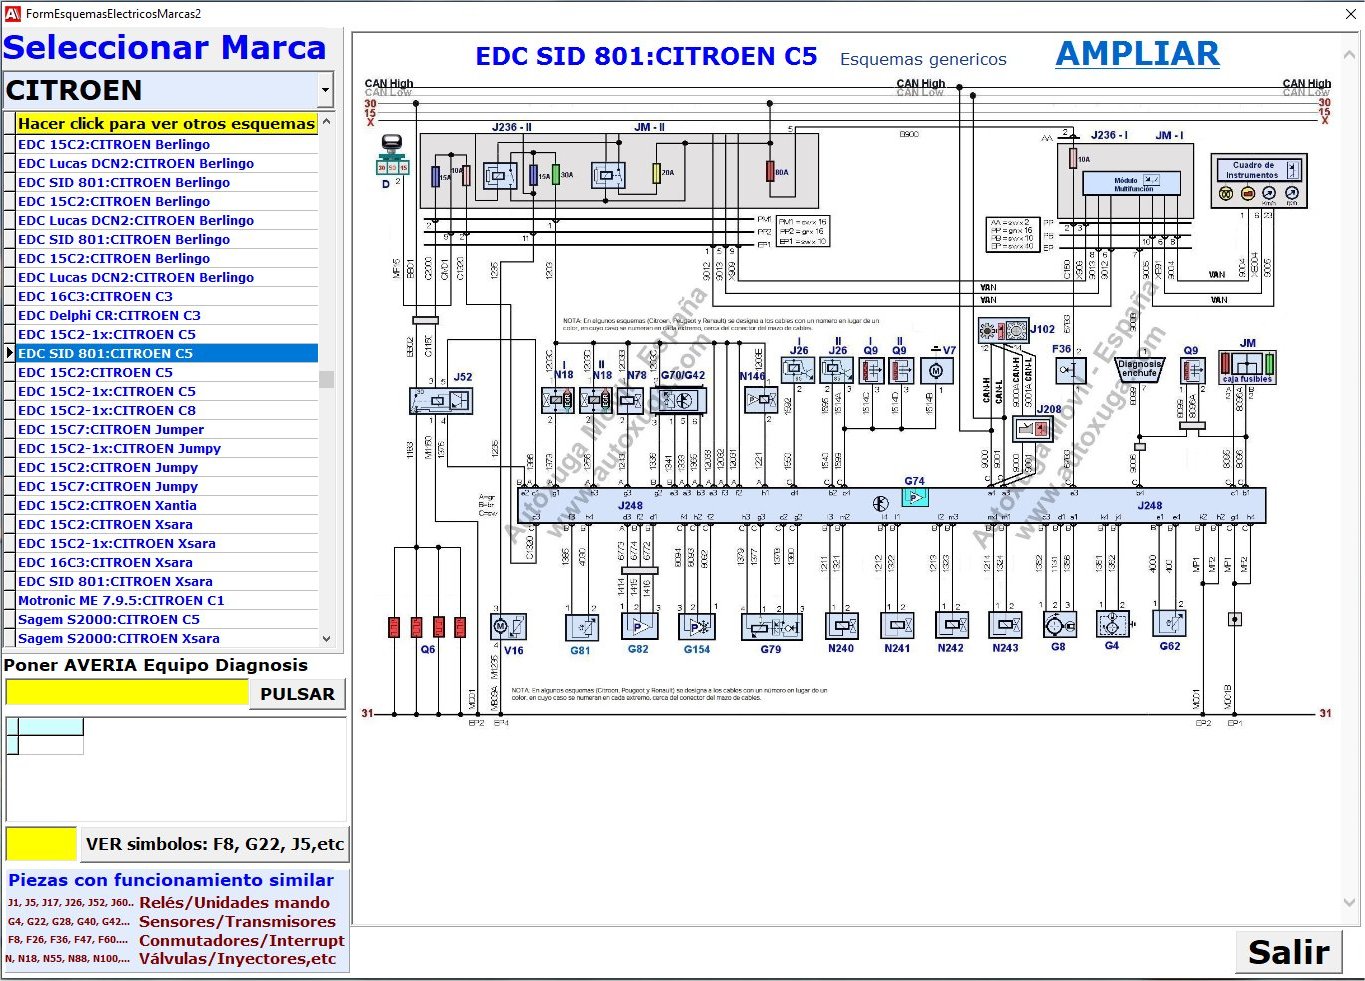Image resolution: width=1365 pixels, height=981 pixels.
Task: Select Sagem S2000:CITROEN C5 entry
Action: pyautogui.click(x=167, y=619)
